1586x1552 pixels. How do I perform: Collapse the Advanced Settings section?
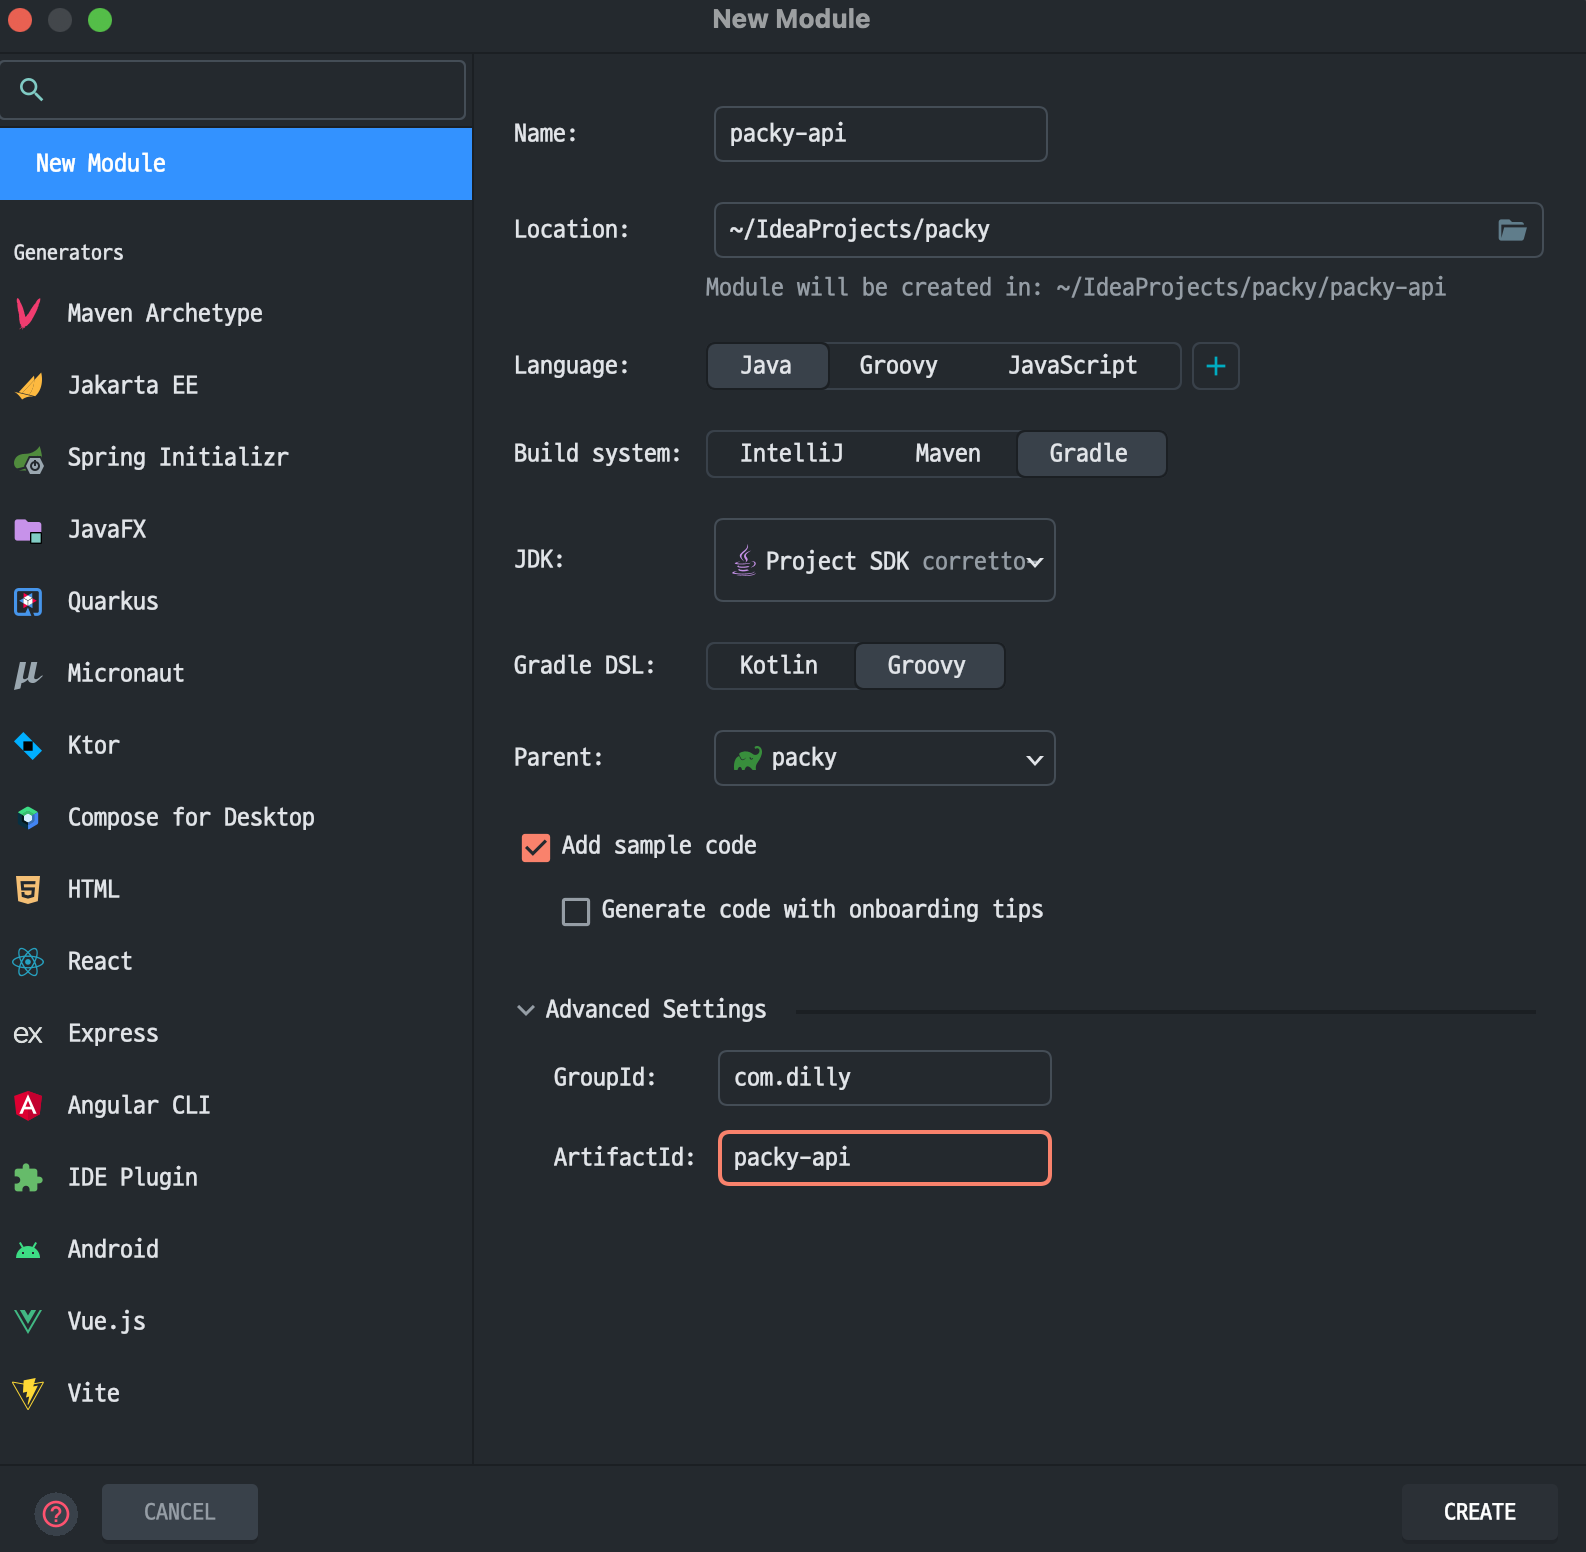[526, 1010]
